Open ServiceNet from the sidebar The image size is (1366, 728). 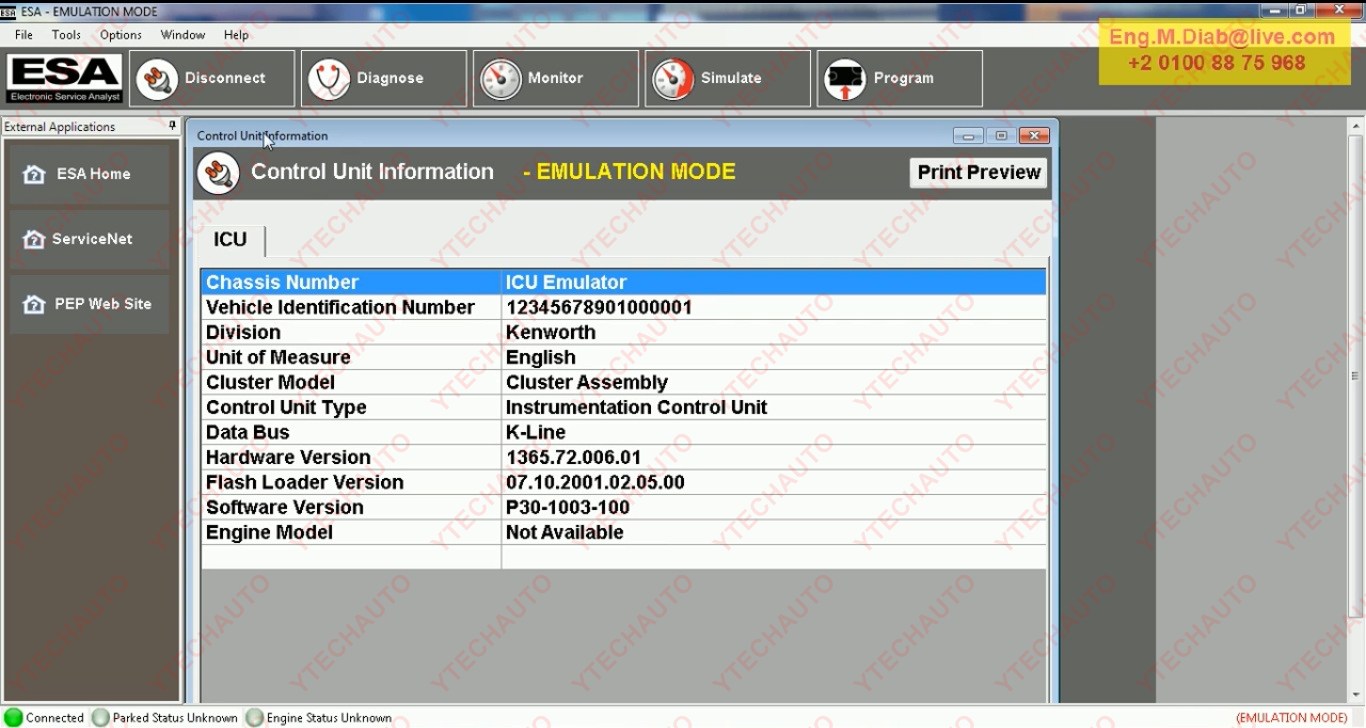(88, 238)
